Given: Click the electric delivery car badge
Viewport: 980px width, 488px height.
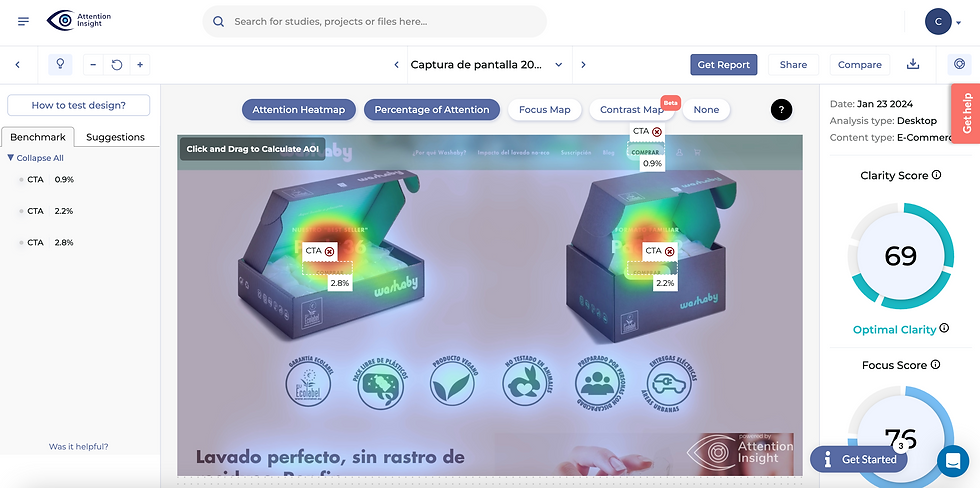Looking at the screenshot, I should click(670, 384).
